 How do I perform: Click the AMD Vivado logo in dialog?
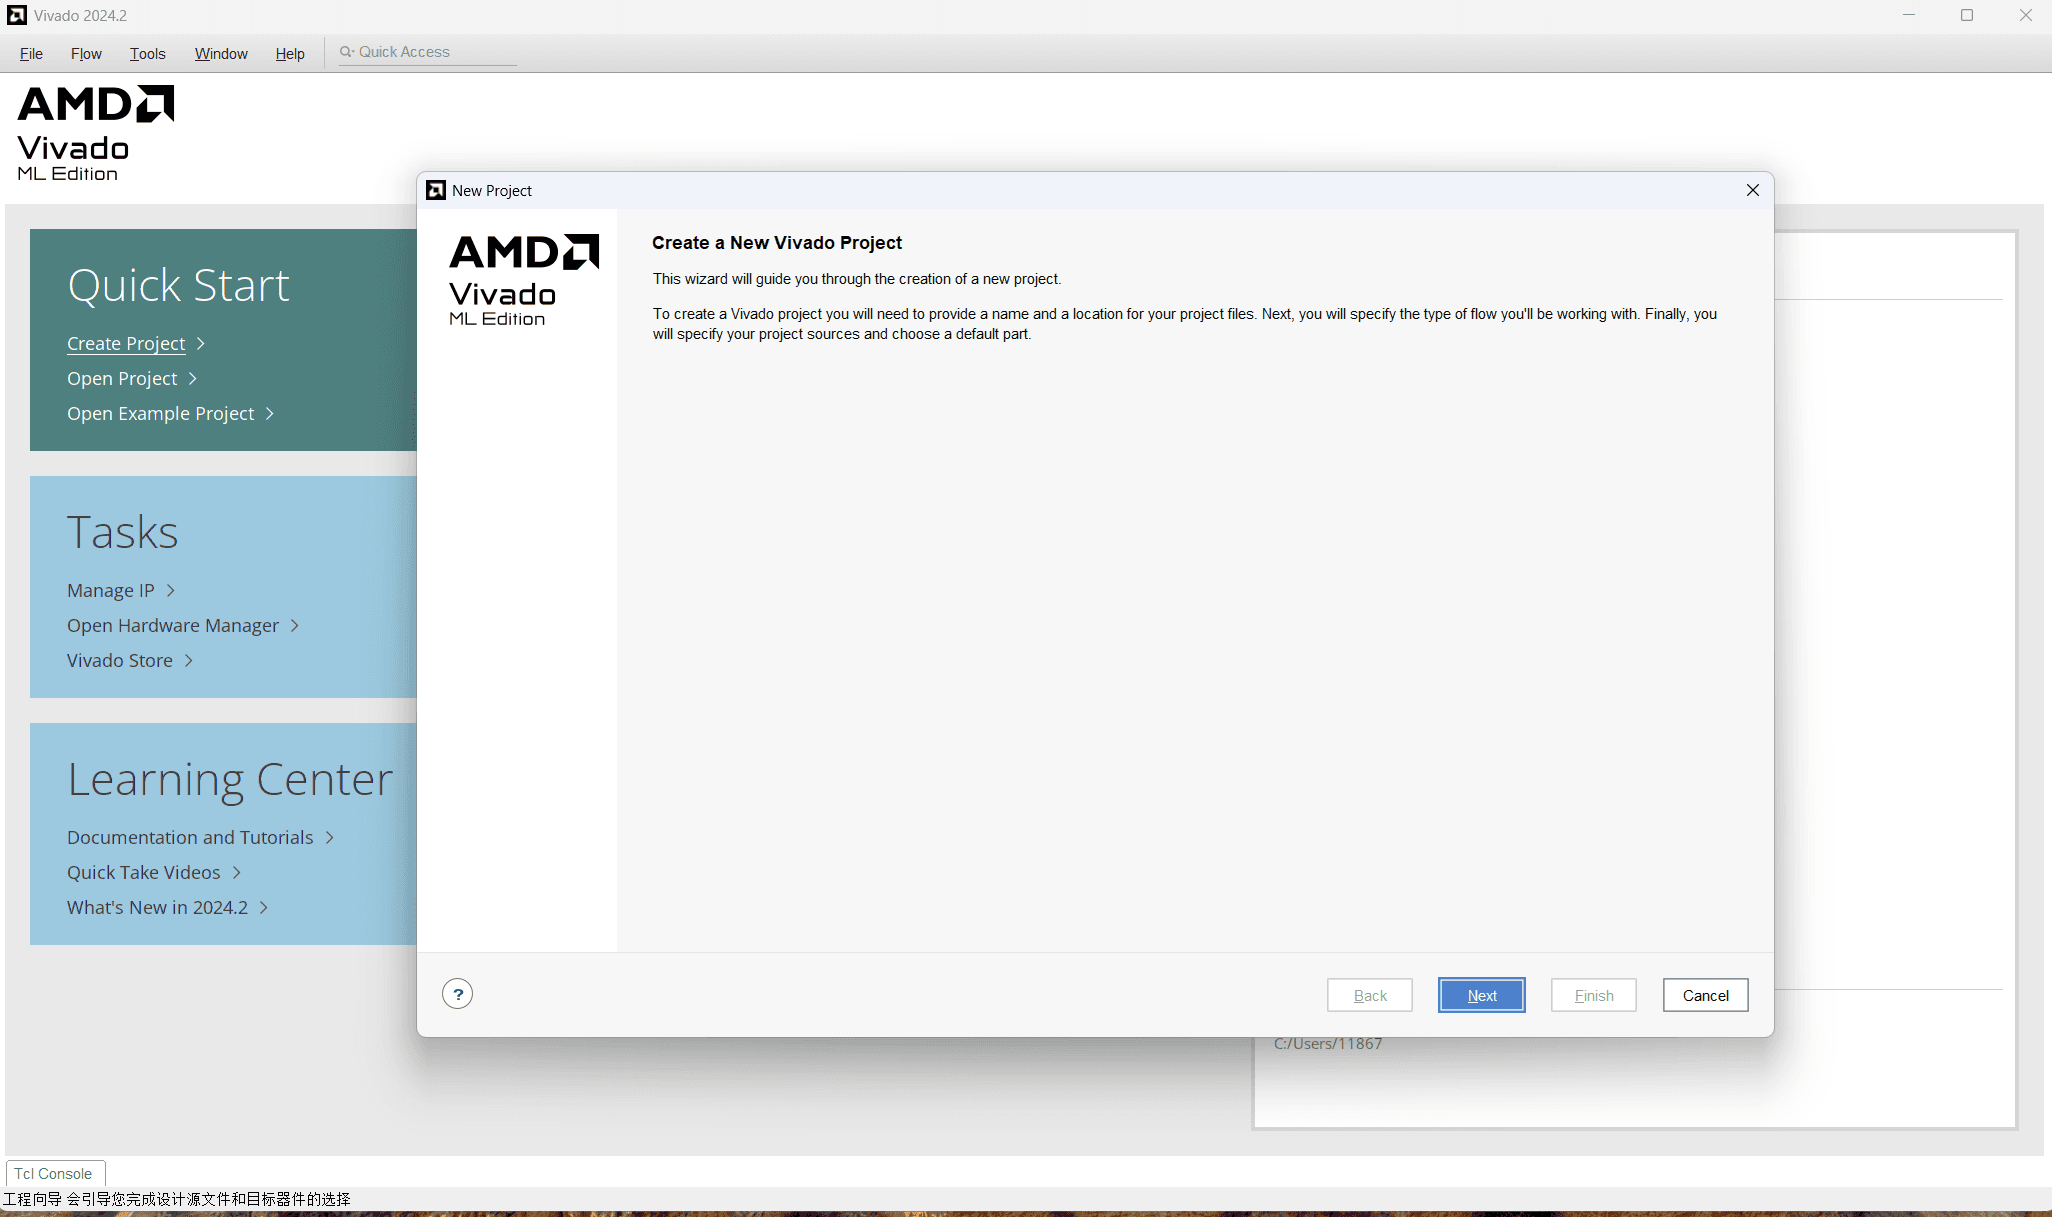523,279
